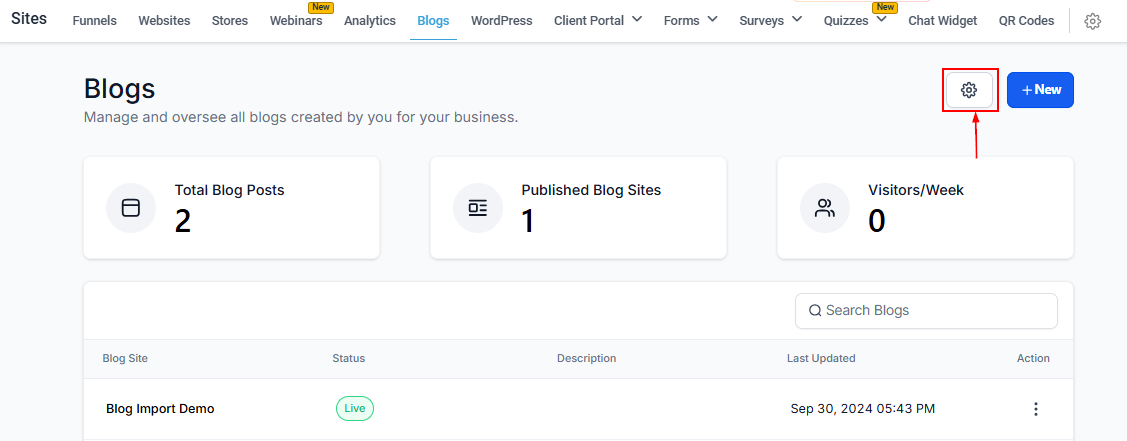Click the Visitors/Week people icon
1127x441 pixels.
click(825, 208)
